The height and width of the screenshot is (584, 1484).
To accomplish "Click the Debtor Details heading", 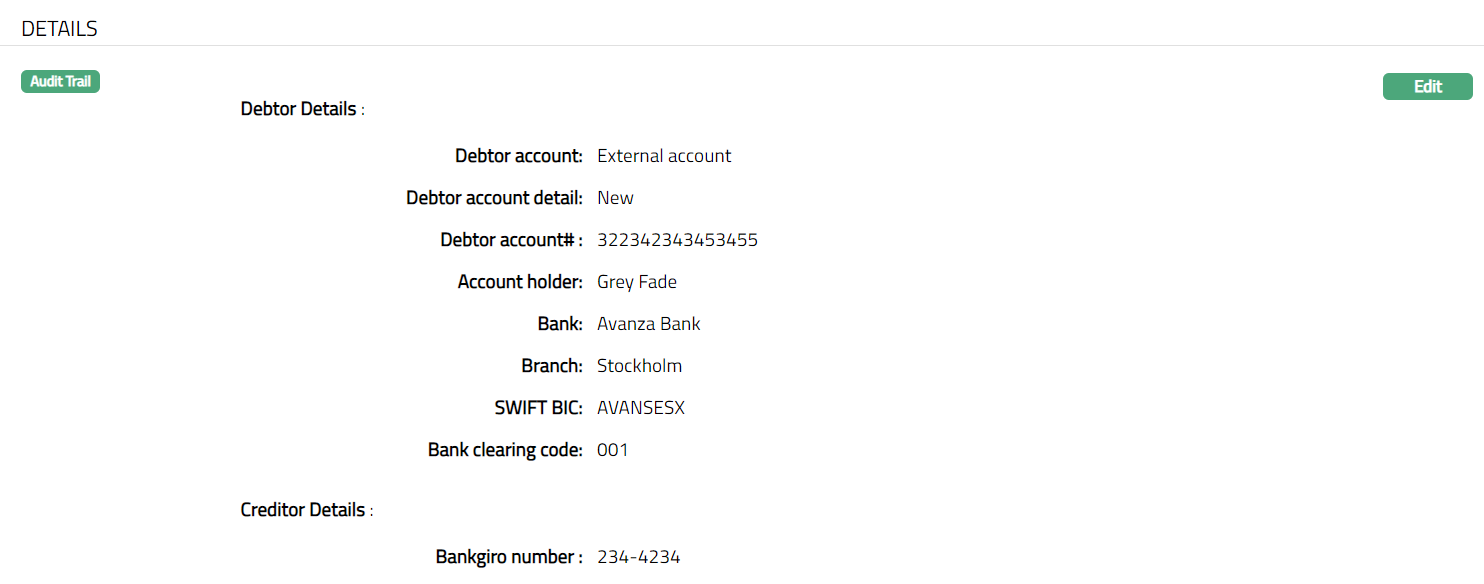I will pos(299,109).
